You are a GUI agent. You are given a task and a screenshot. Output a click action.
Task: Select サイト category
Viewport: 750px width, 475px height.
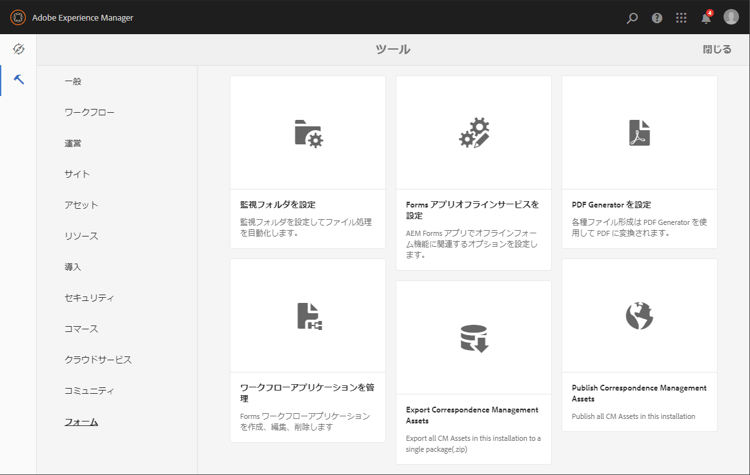[x=77, y=174]
